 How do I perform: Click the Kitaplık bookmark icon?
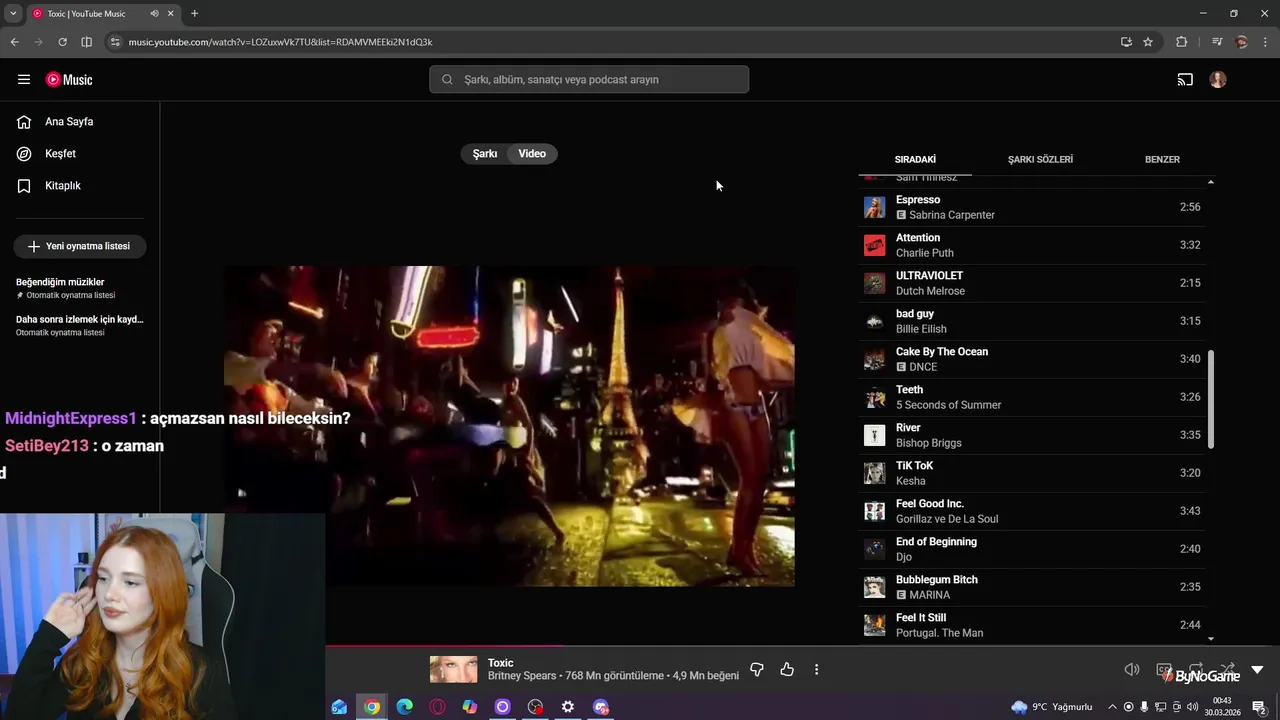(24, 186)
